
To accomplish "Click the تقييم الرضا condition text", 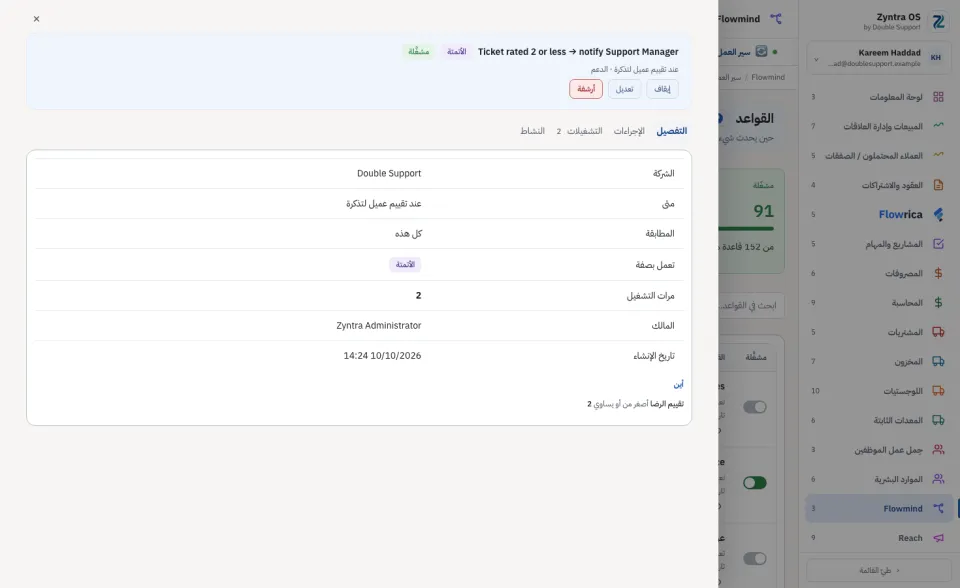I will pos(667,404).
